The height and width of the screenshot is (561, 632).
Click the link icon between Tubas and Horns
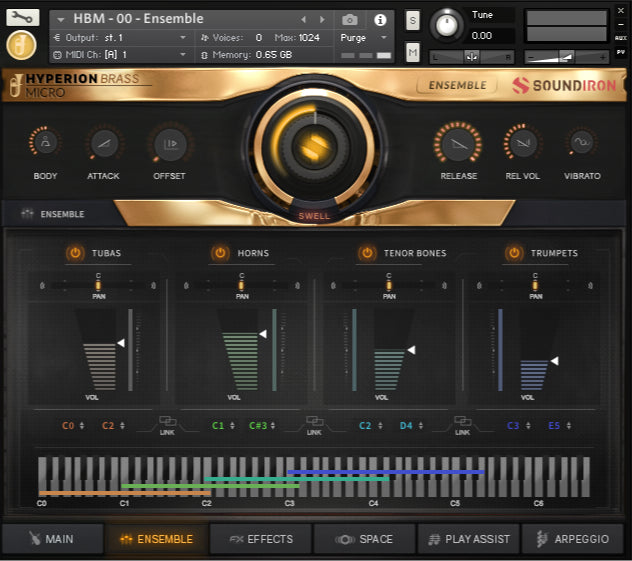click(x=167, y=423)
